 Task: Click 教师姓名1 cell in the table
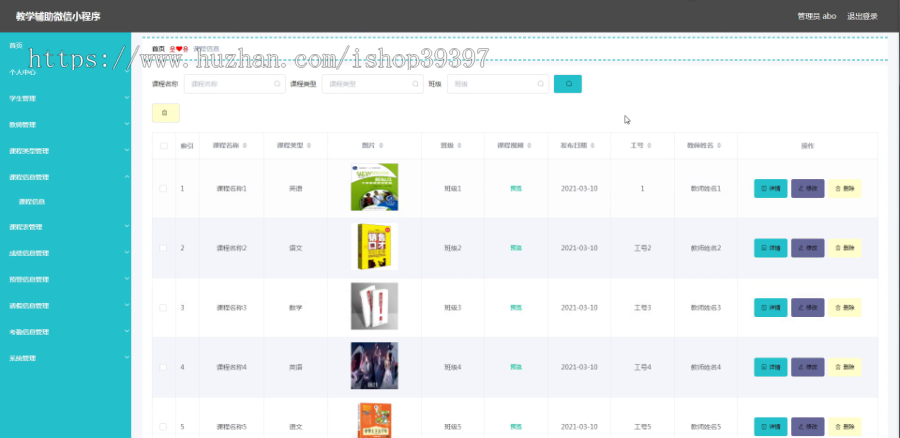click(x=706, y=188)
